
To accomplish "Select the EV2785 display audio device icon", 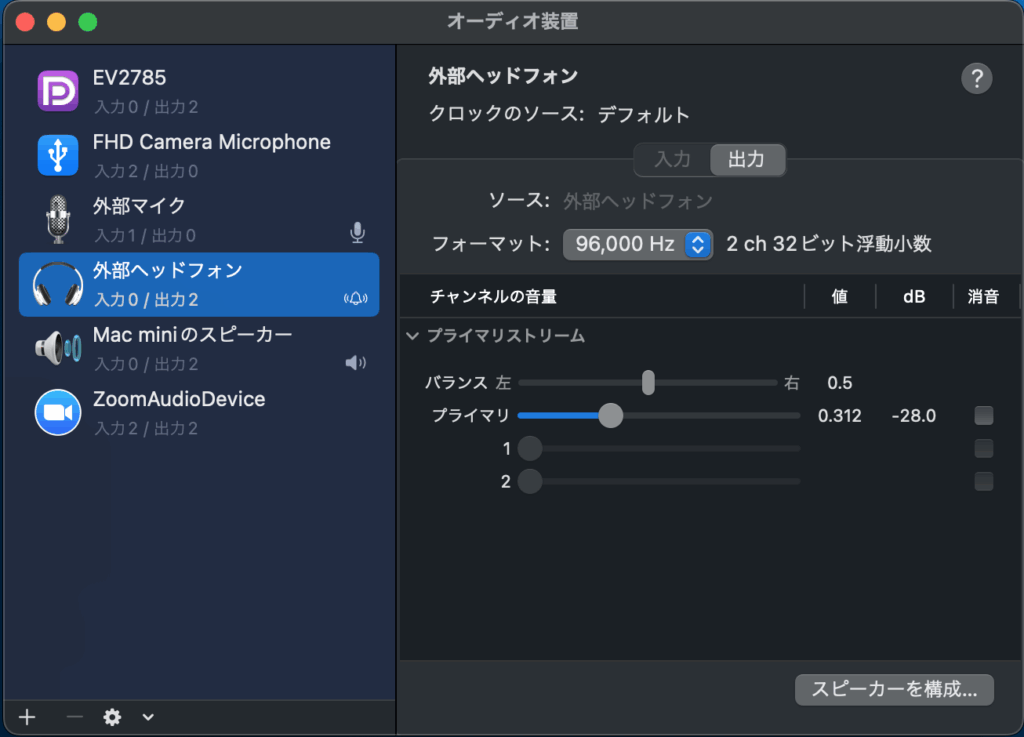I will (58, 91).
